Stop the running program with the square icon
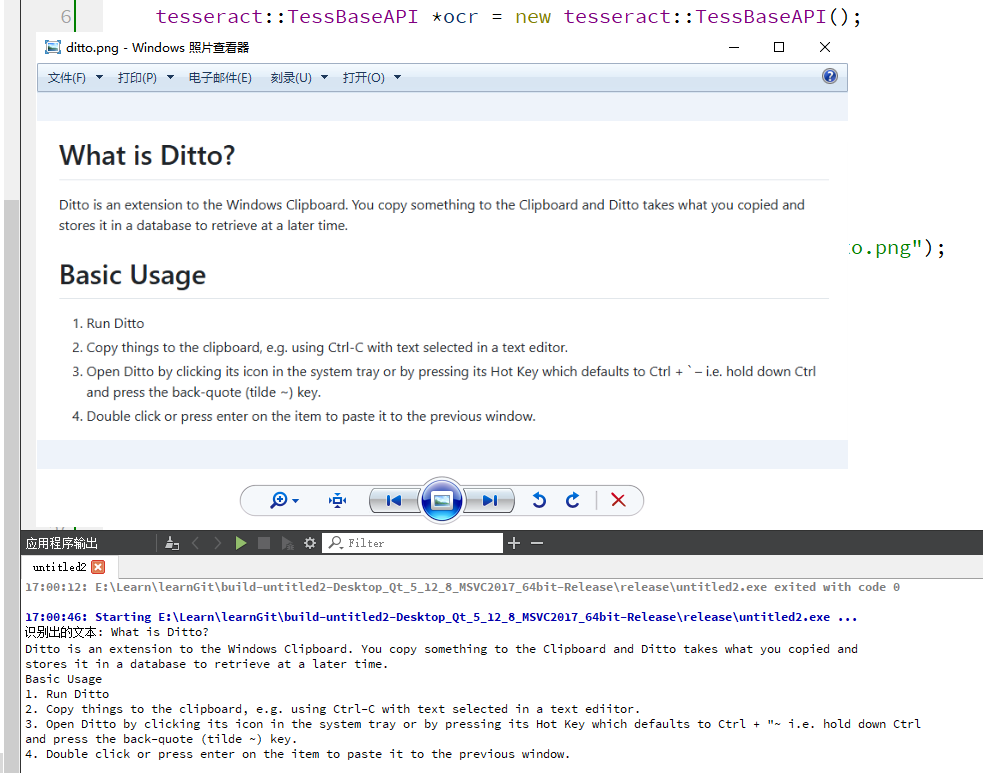 [x=264, y=543]
